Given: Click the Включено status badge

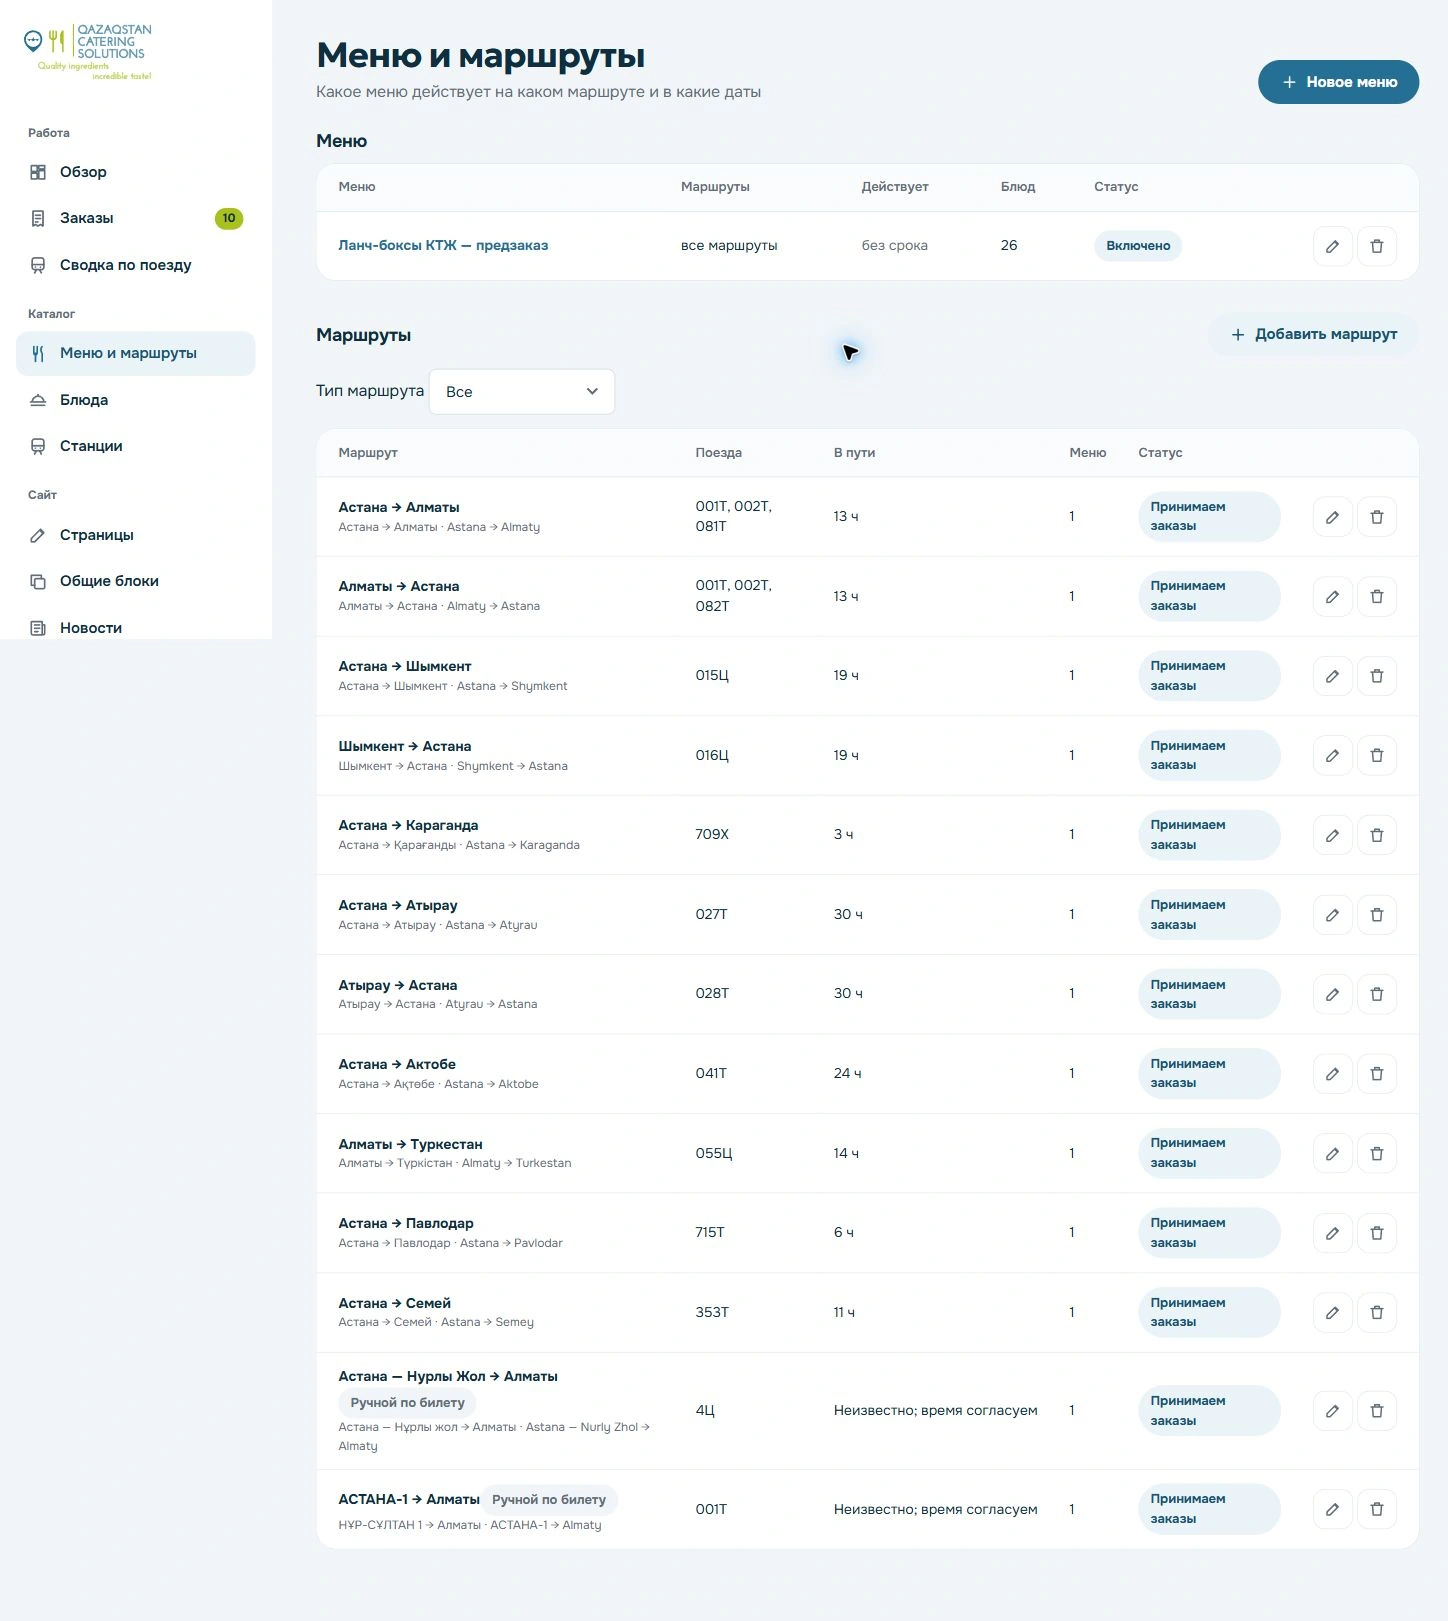Looking at the screenshot, I should [1138, 246].
